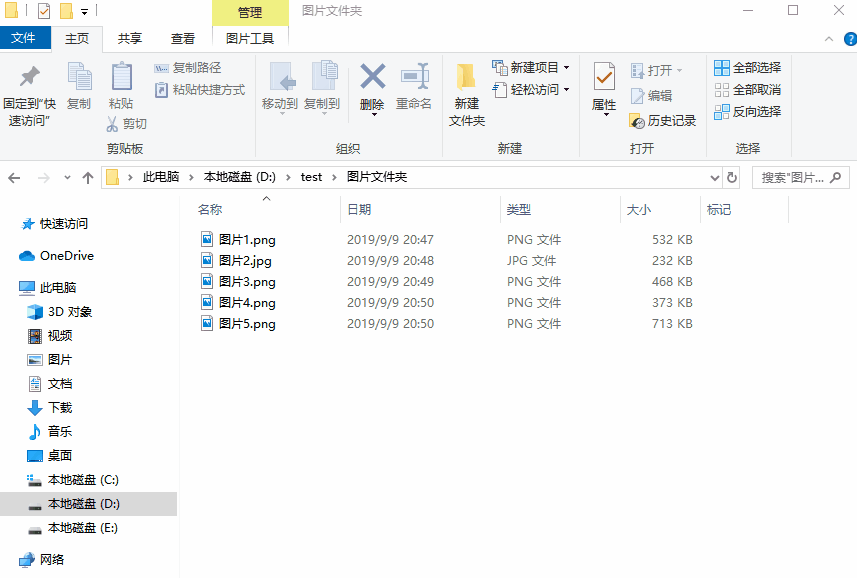Open 下载 folder in the sidebar

coord(50,408)
